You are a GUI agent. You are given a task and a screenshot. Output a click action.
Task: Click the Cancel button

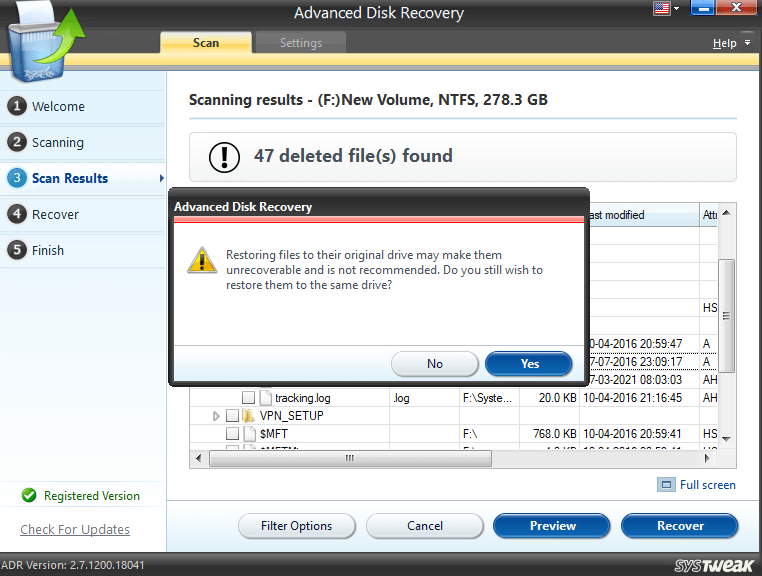click(x=425, y=526)
